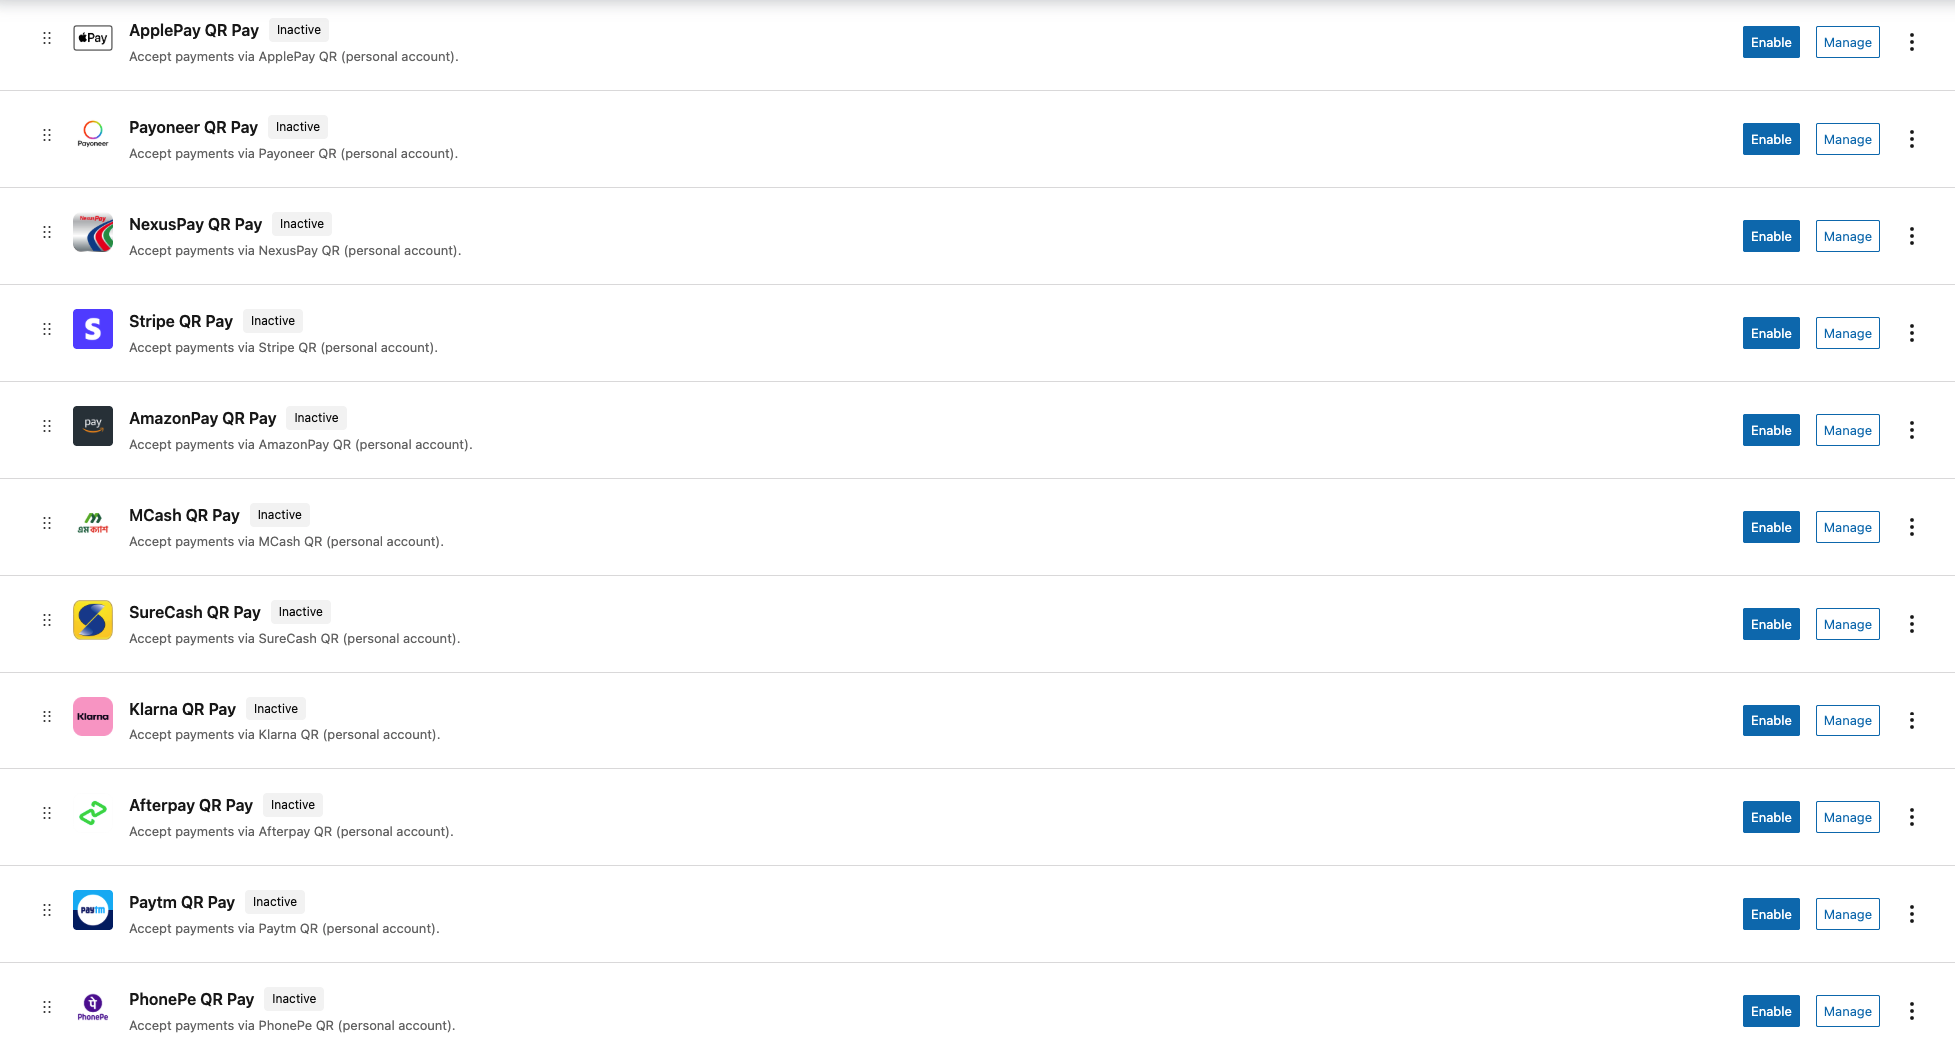The image size is (1955, 1046).
Task: Click the Paytm logo icon
Action: coord(93,910)
